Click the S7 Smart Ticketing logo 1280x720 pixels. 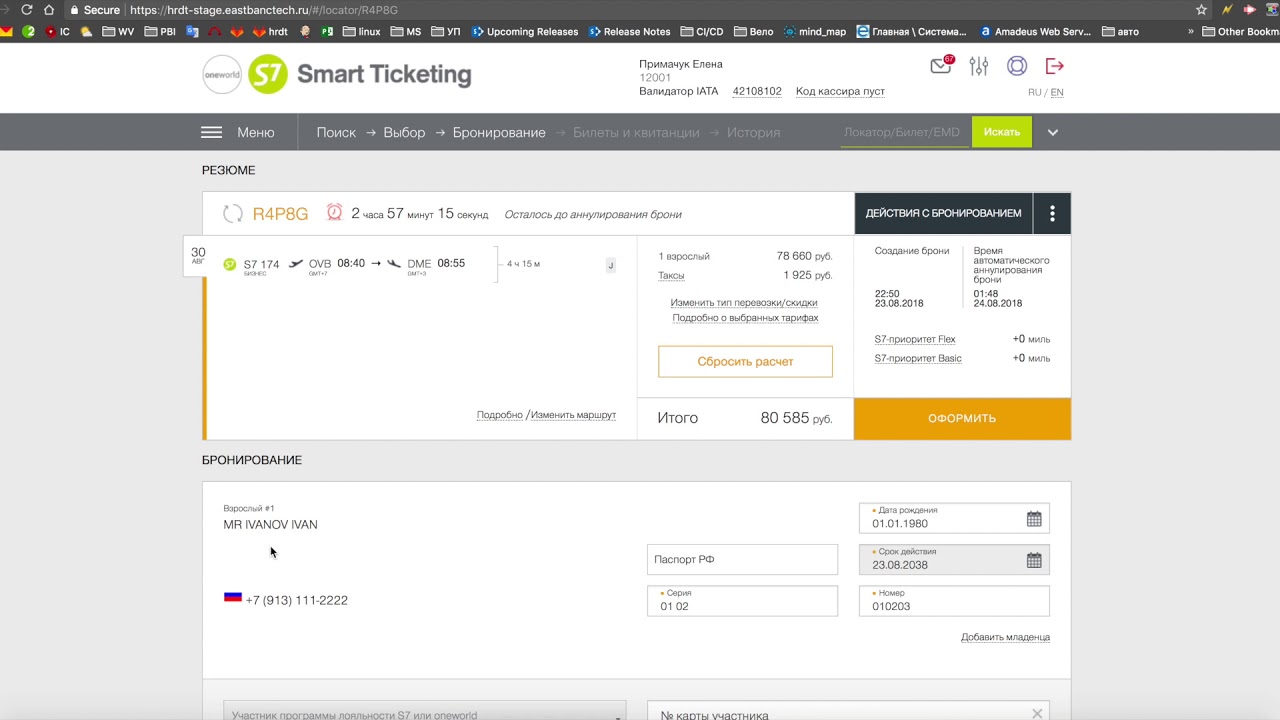coord(360,74)
